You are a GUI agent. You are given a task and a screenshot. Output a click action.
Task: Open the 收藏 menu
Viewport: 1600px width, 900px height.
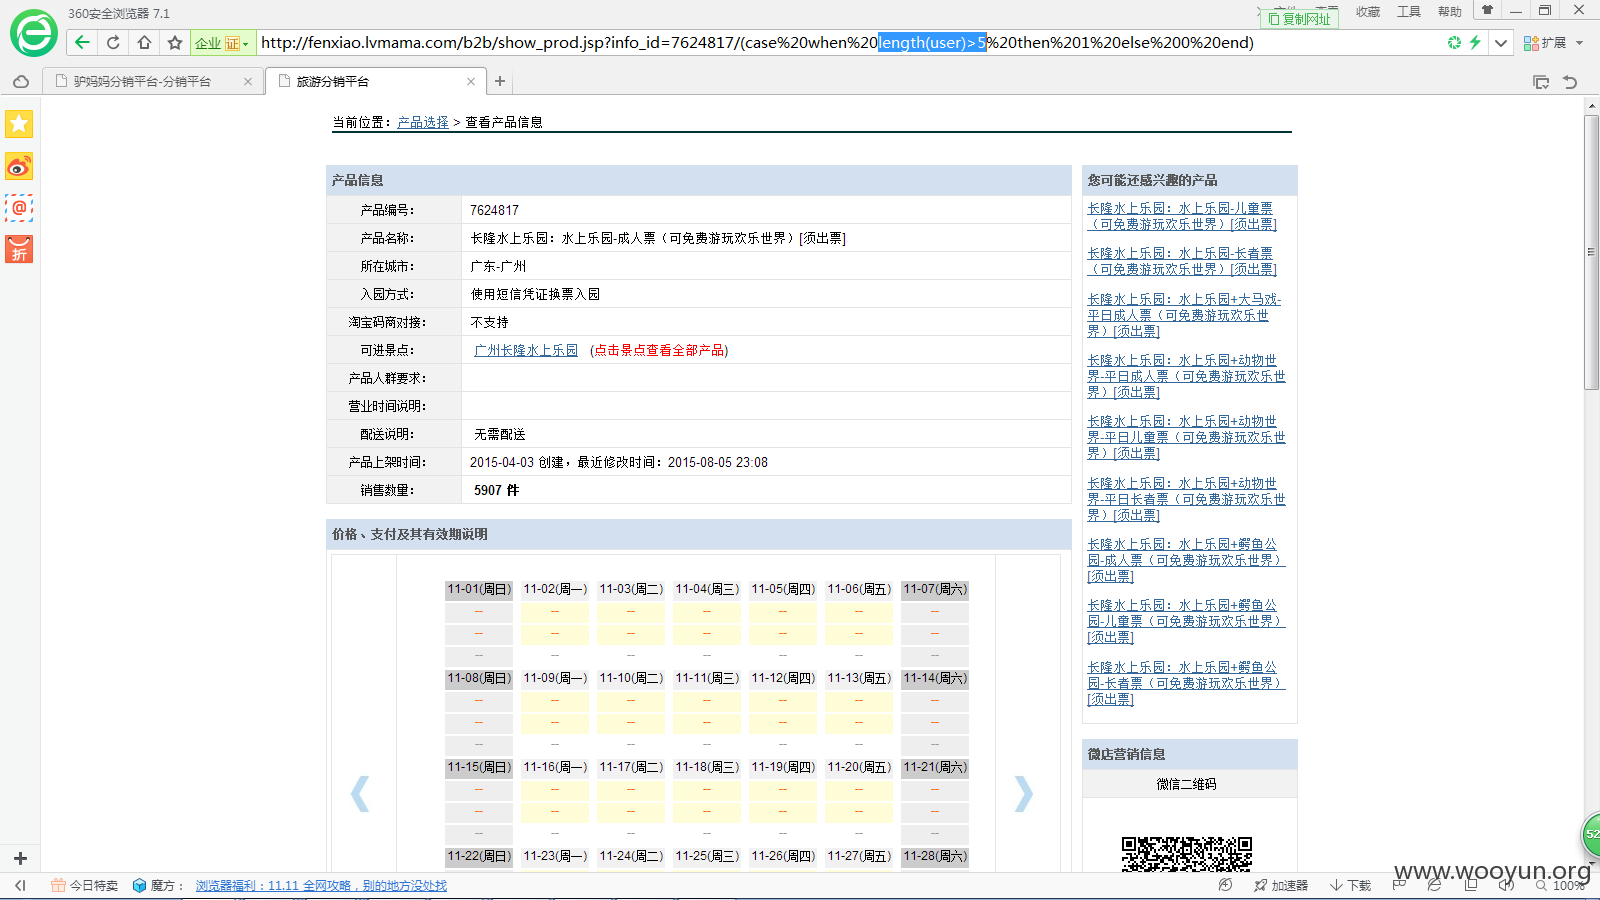[1368, 12]
